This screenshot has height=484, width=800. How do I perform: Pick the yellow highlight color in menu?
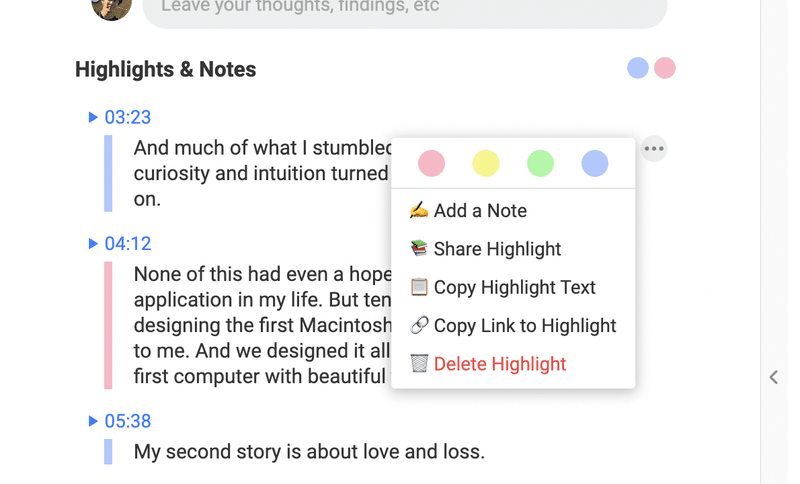485,163
